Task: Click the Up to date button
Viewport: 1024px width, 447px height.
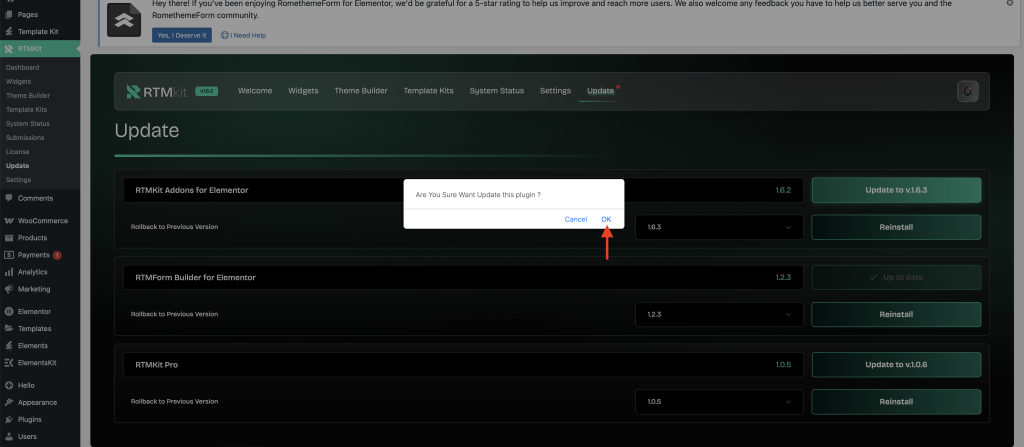Action: (x=896, y=278)
